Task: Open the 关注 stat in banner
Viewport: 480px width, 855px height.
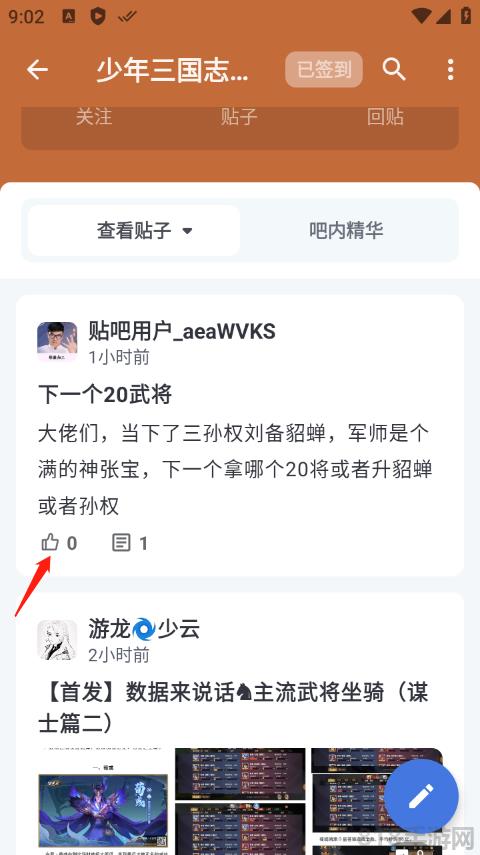Action: pos(94,117)
